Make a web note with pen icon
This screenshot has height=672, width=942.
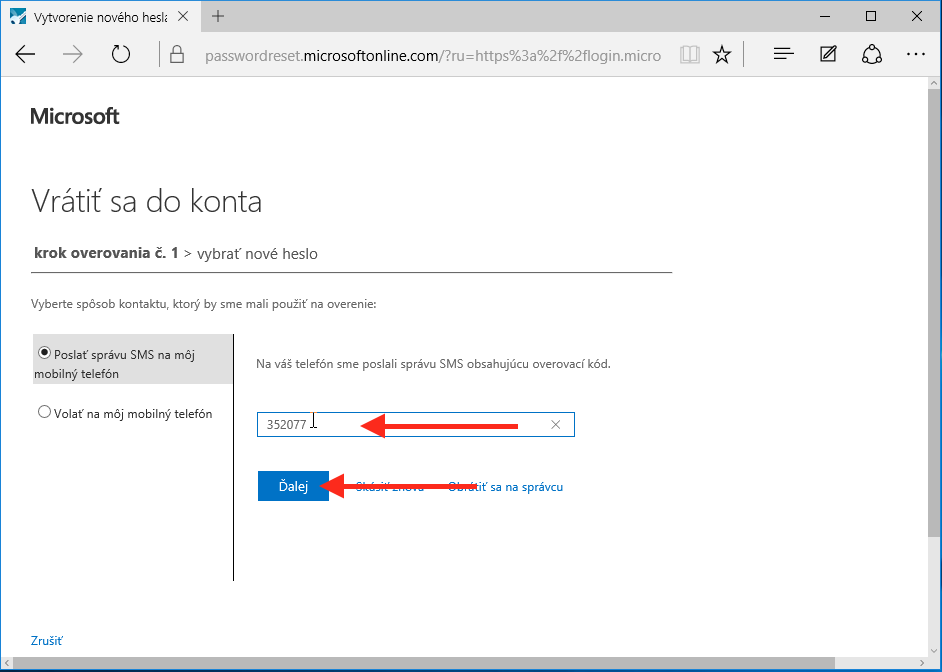[x=828, y=55]
